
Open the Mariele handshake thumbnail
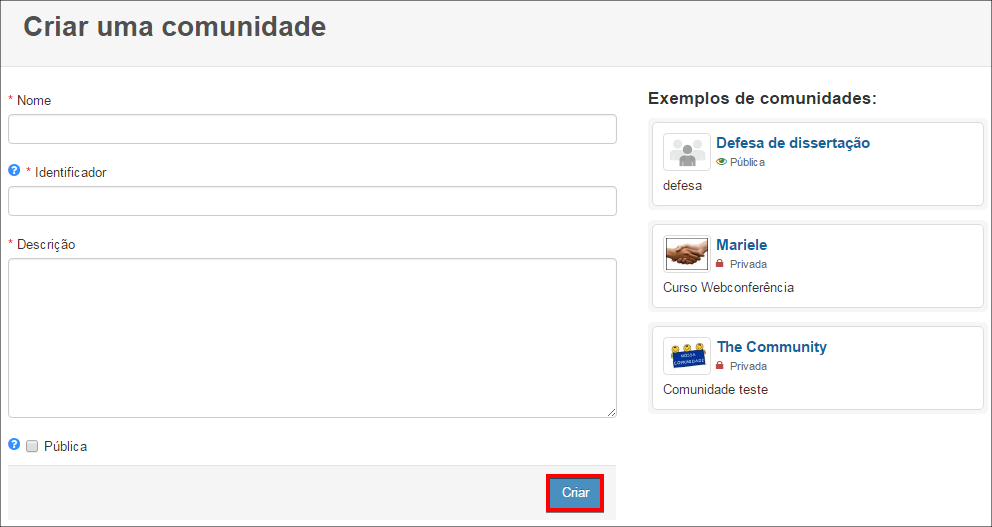click(x=686, y=254)
